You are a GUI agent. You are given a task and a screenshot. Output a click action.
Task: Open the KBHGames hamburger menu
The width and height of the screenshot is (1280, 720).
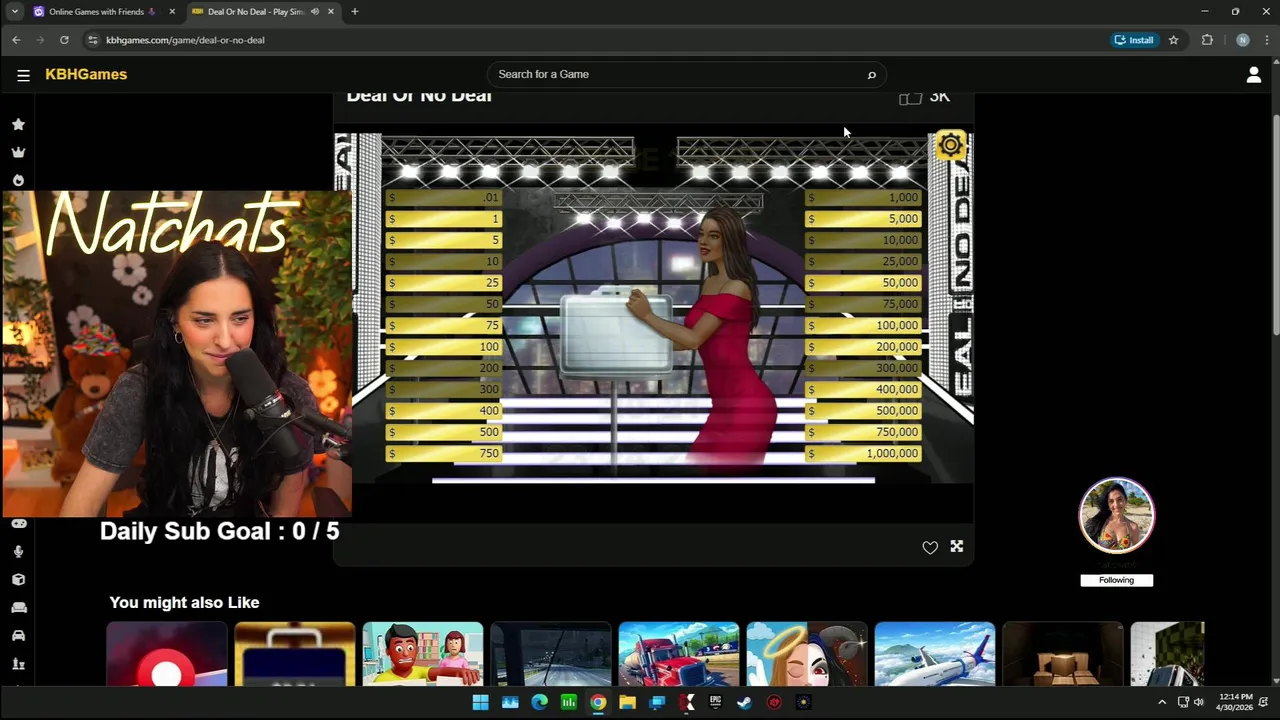click(x=23, y=75)
